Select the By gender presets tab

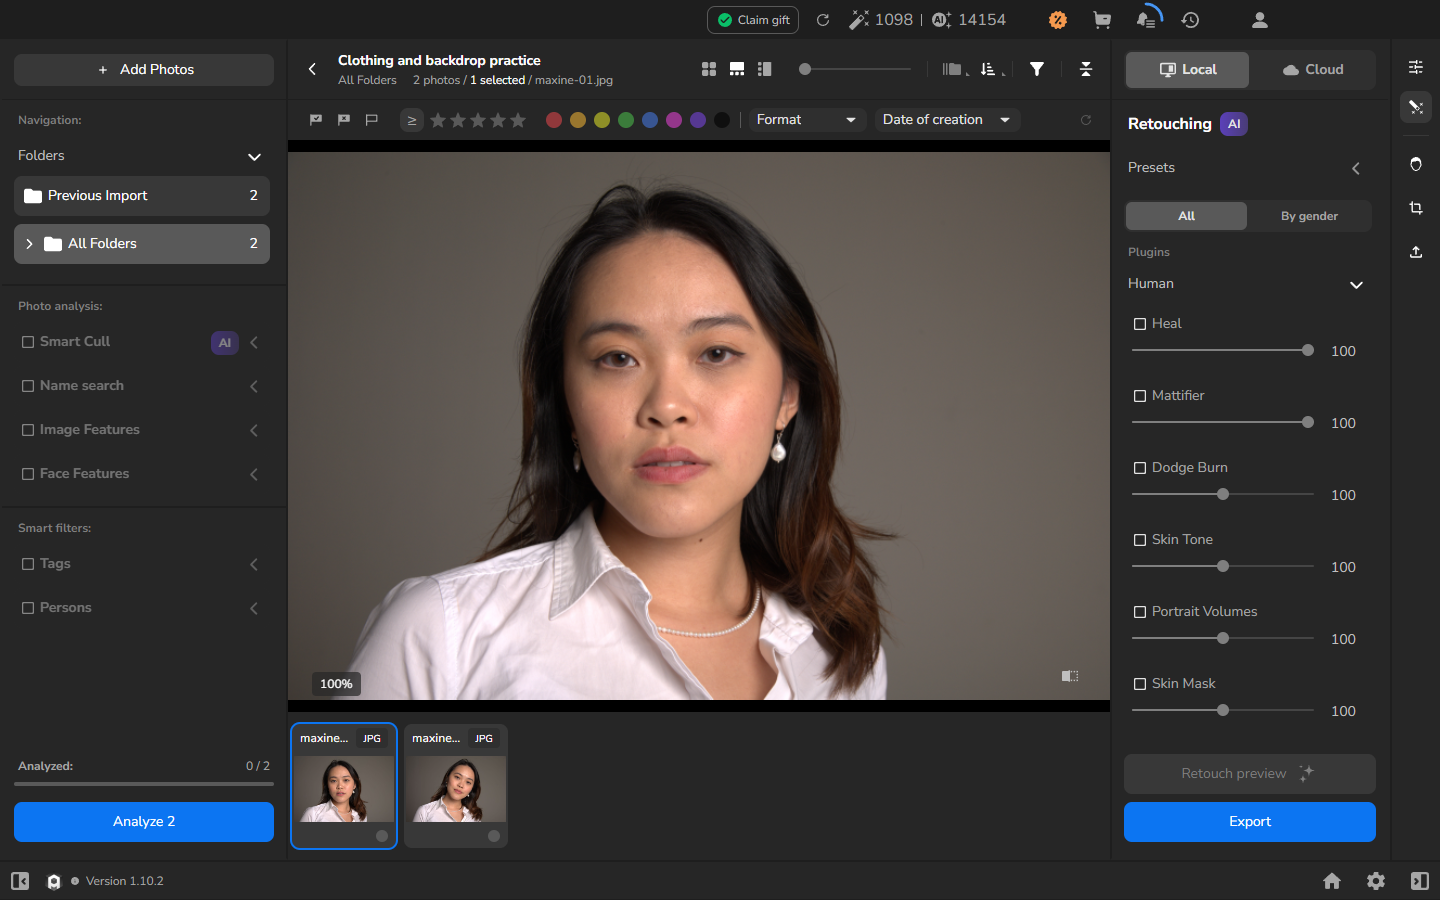click(1309, 216)
